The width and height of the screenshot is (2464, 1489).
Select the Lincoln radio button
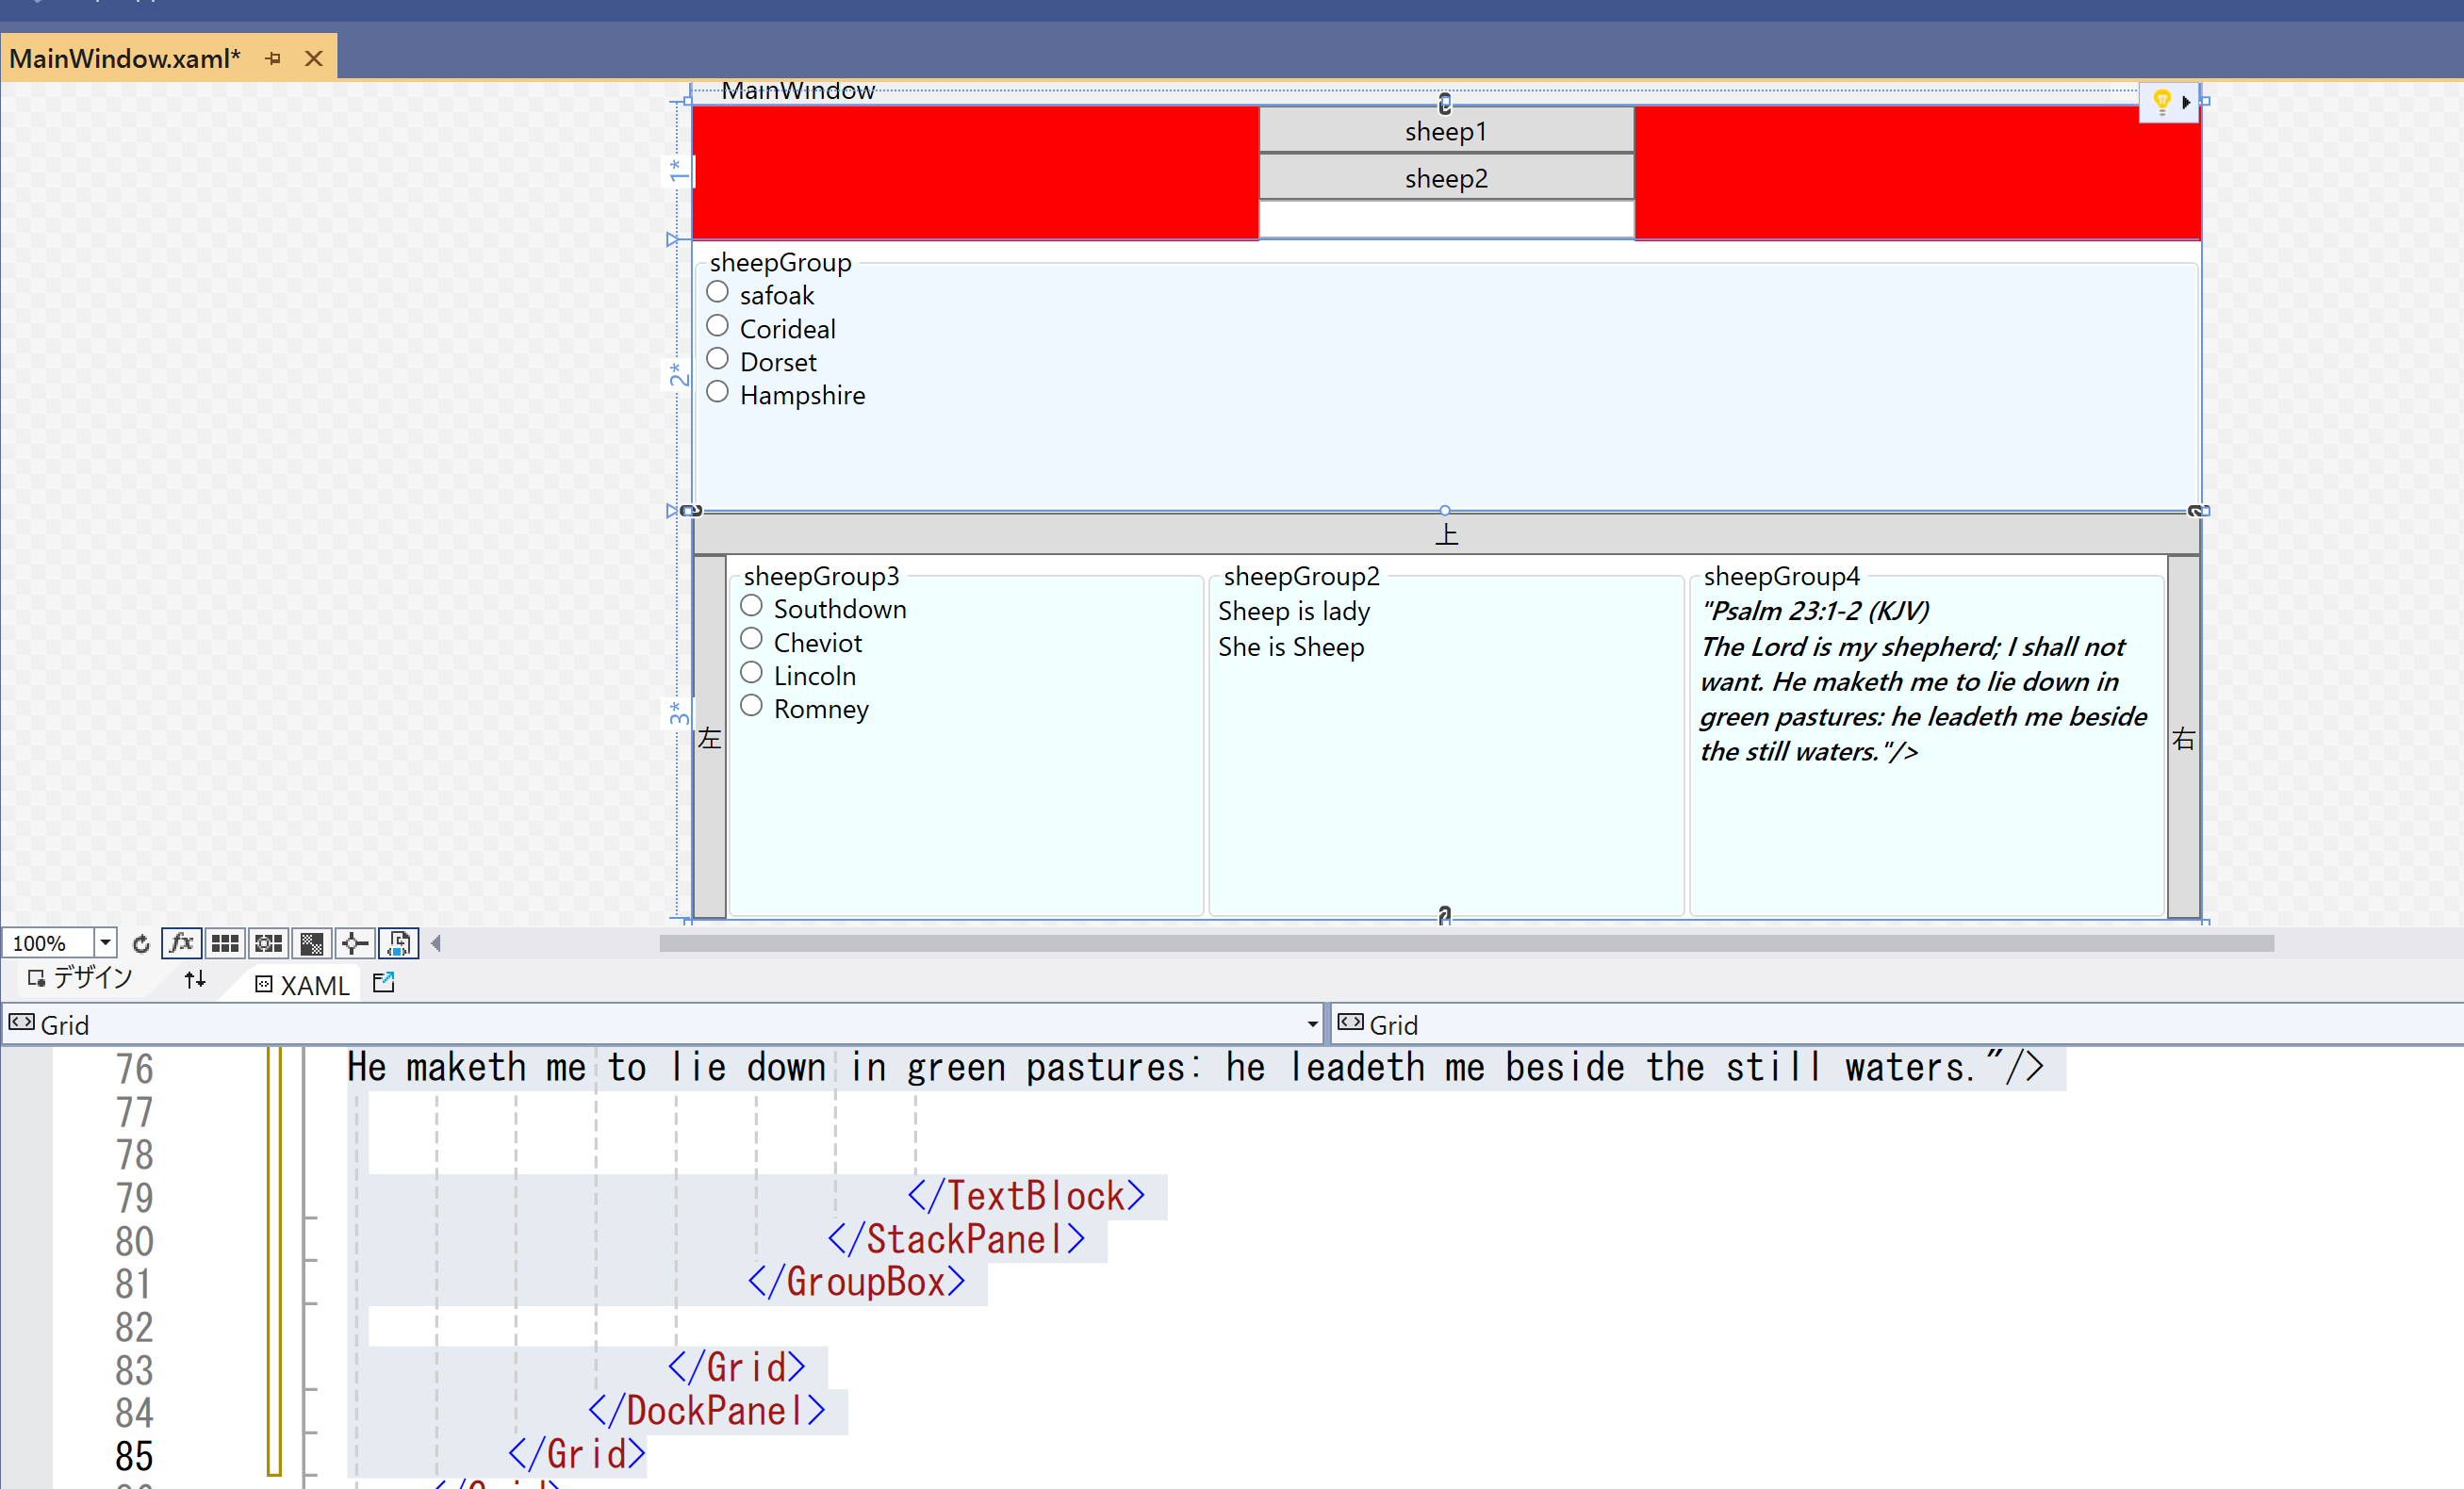click(x=751, y=673)
